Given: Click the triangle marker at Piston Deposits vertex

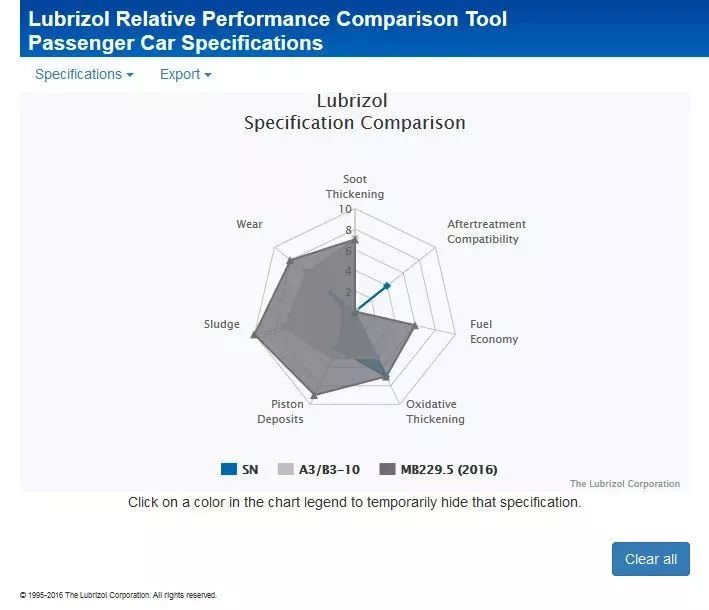Looking at the screenshot, I should [313, 395].
